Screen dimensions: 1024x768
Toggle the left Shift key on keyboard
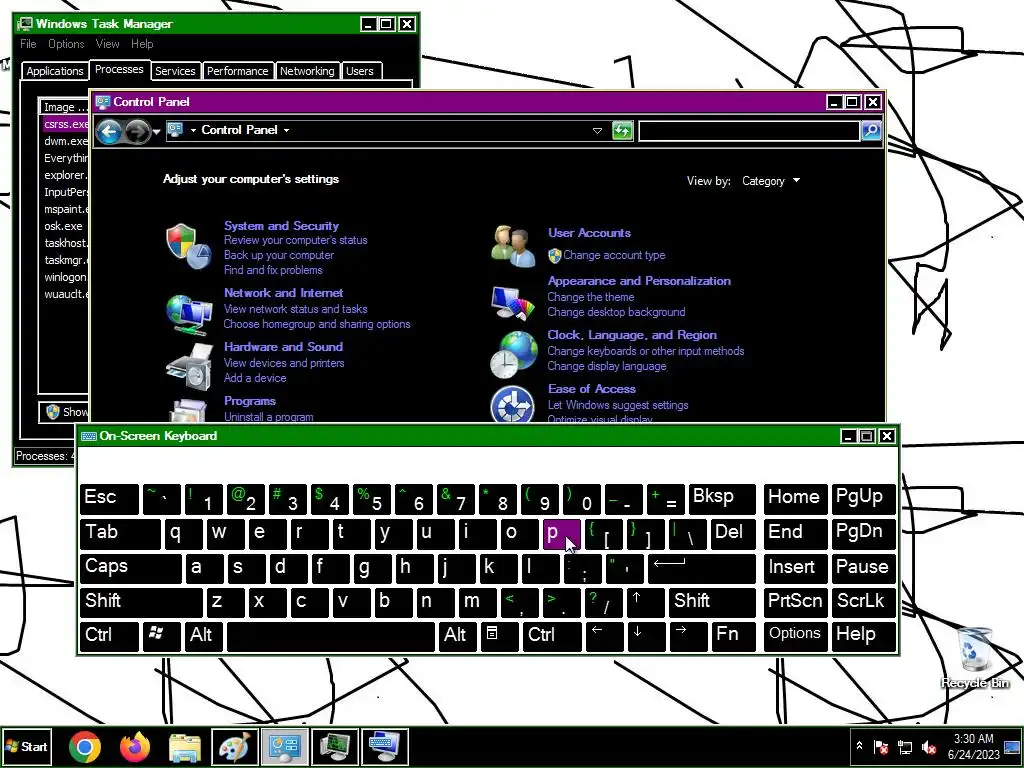click(141, 601)
